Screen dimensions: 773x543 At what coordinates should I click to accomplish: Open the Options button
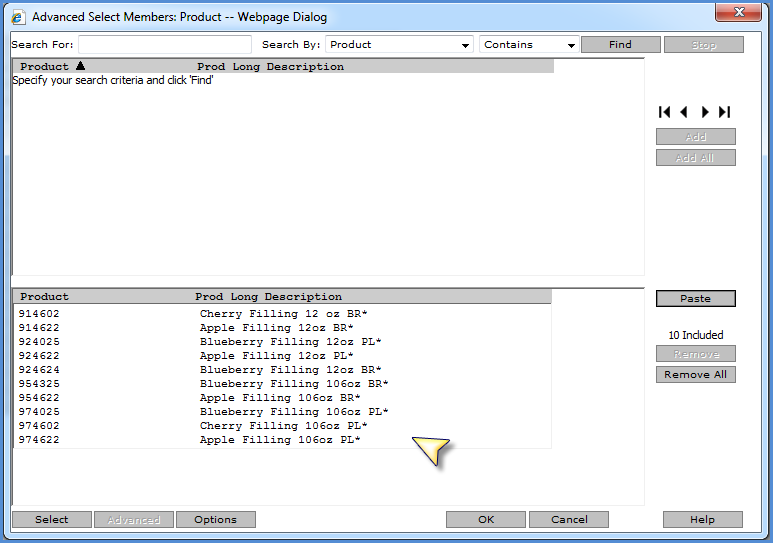215,519
